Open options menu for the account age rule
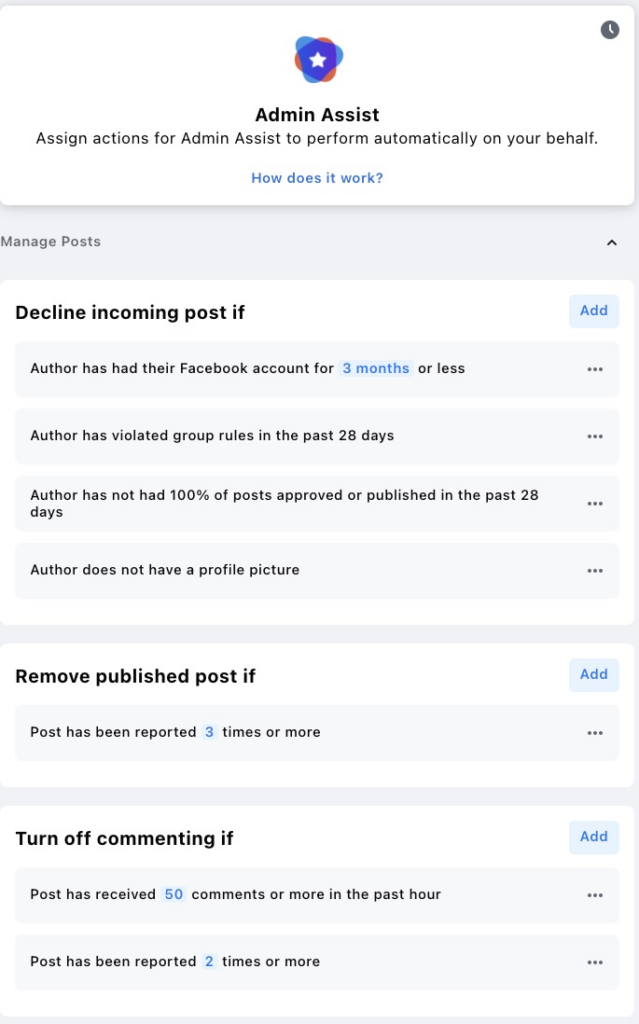Viewport: 639px width, 1024px height. click(x=595, y=368)
